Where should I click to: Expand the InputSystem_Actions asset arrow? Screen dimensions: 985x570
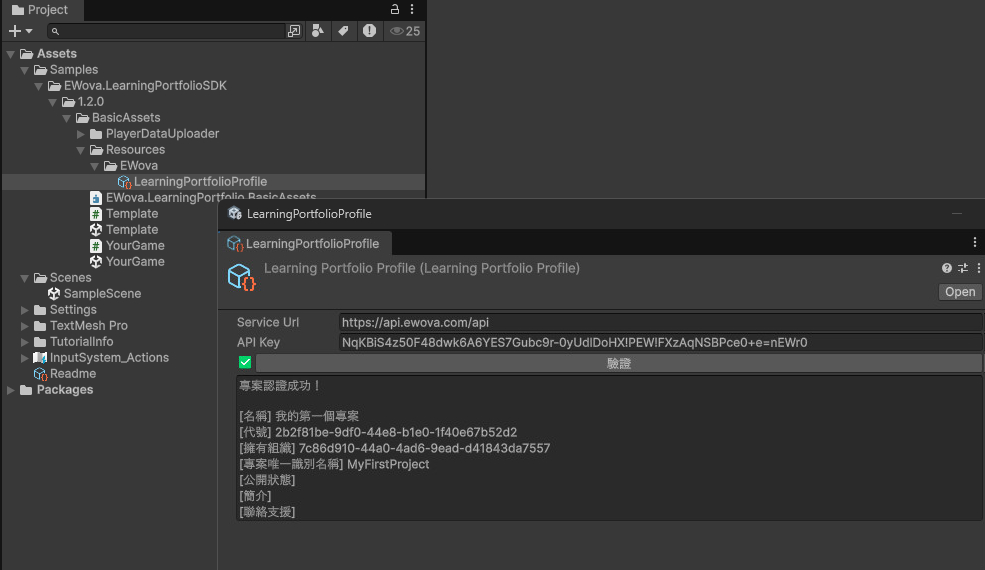[x=24, y=358]
